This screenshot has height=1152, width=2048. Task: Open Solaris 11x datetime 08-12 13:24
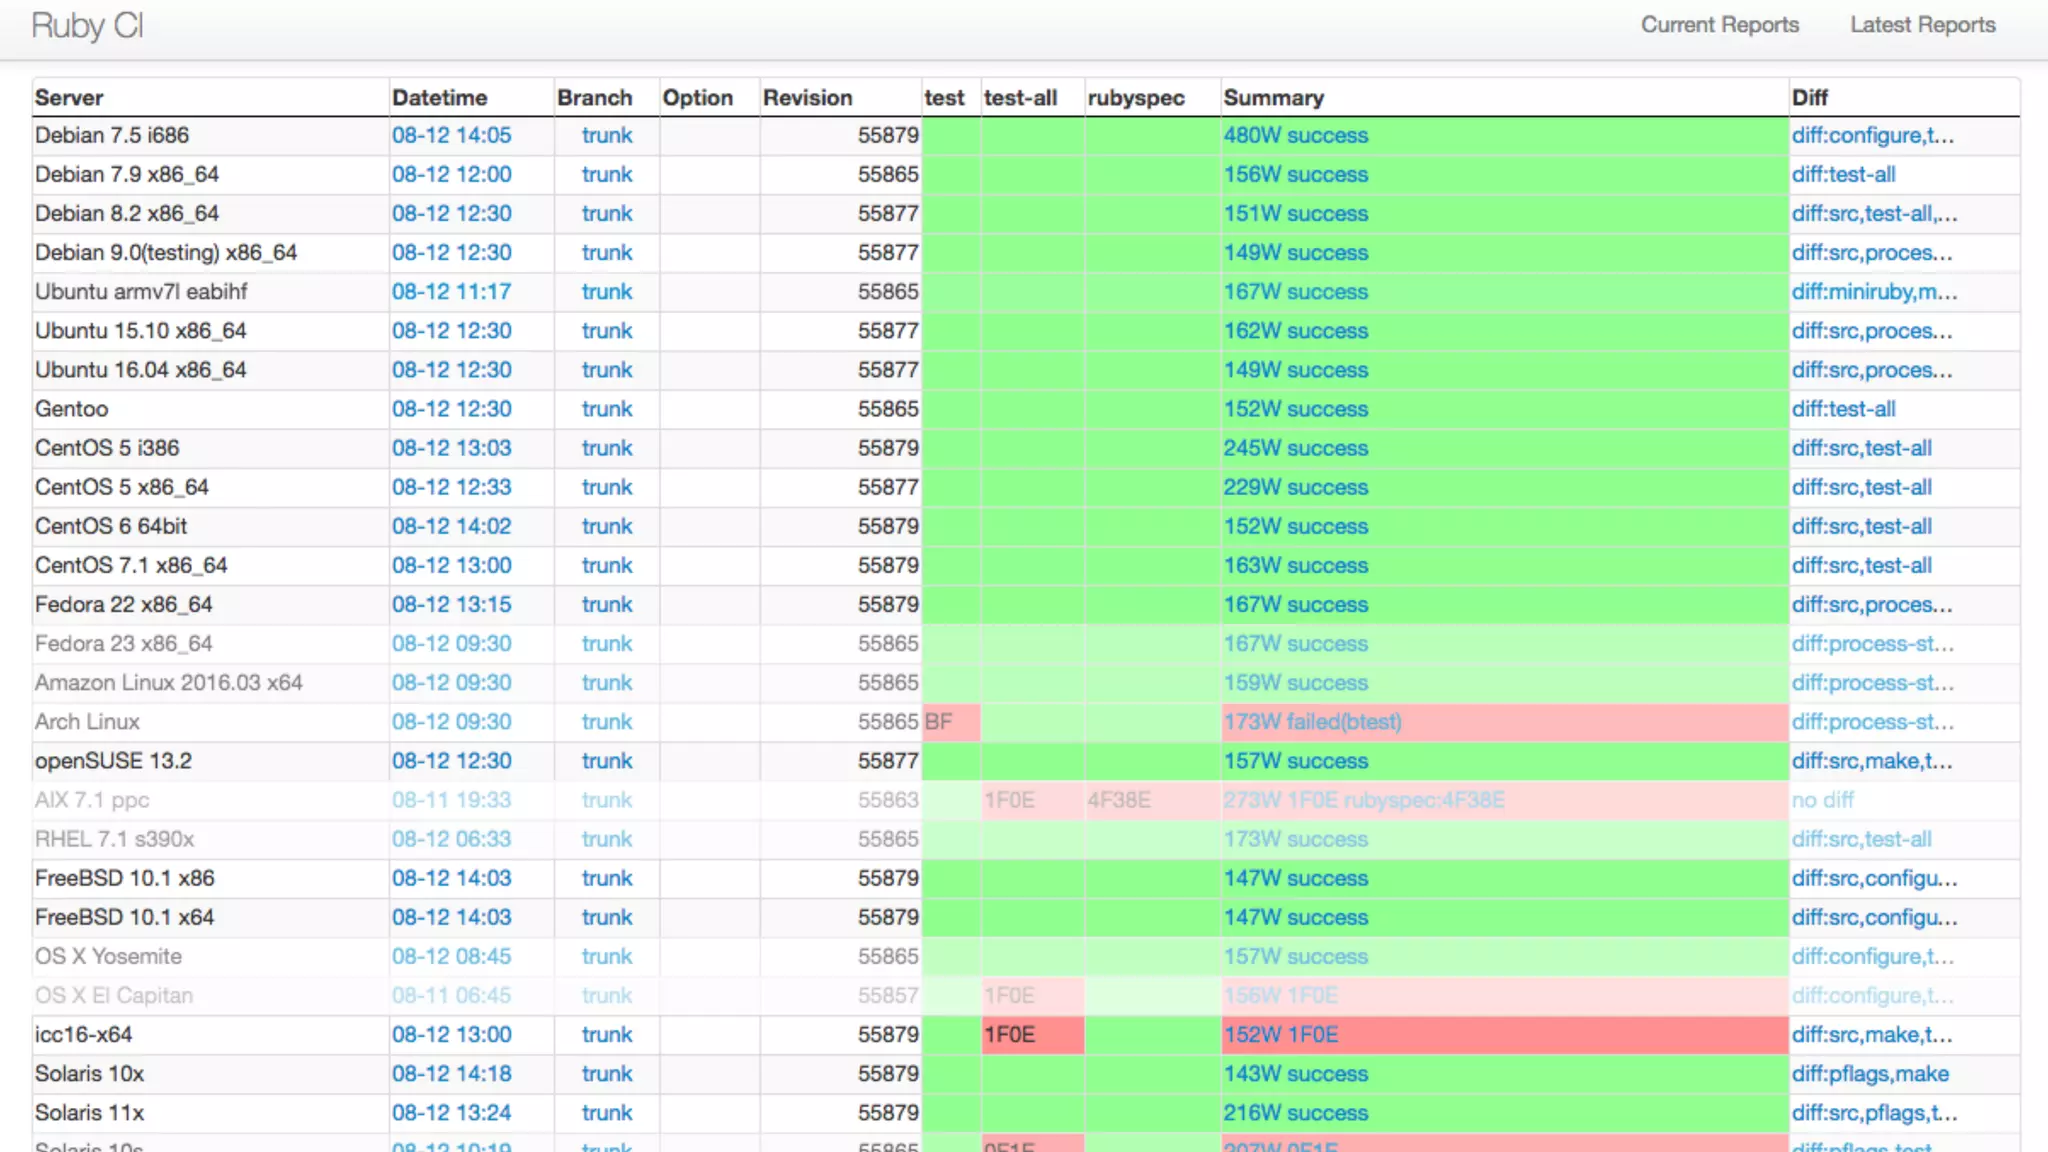pyautogui.click(x=451, y=1113)
